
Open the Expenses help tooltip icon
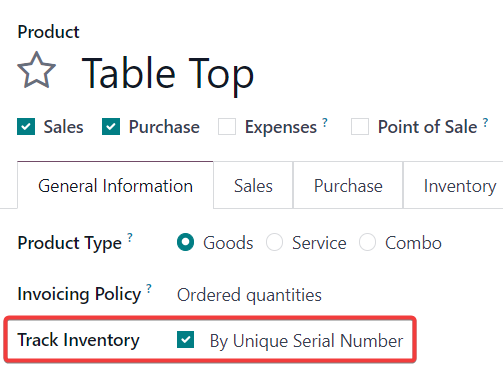click(x=325, y=122)
